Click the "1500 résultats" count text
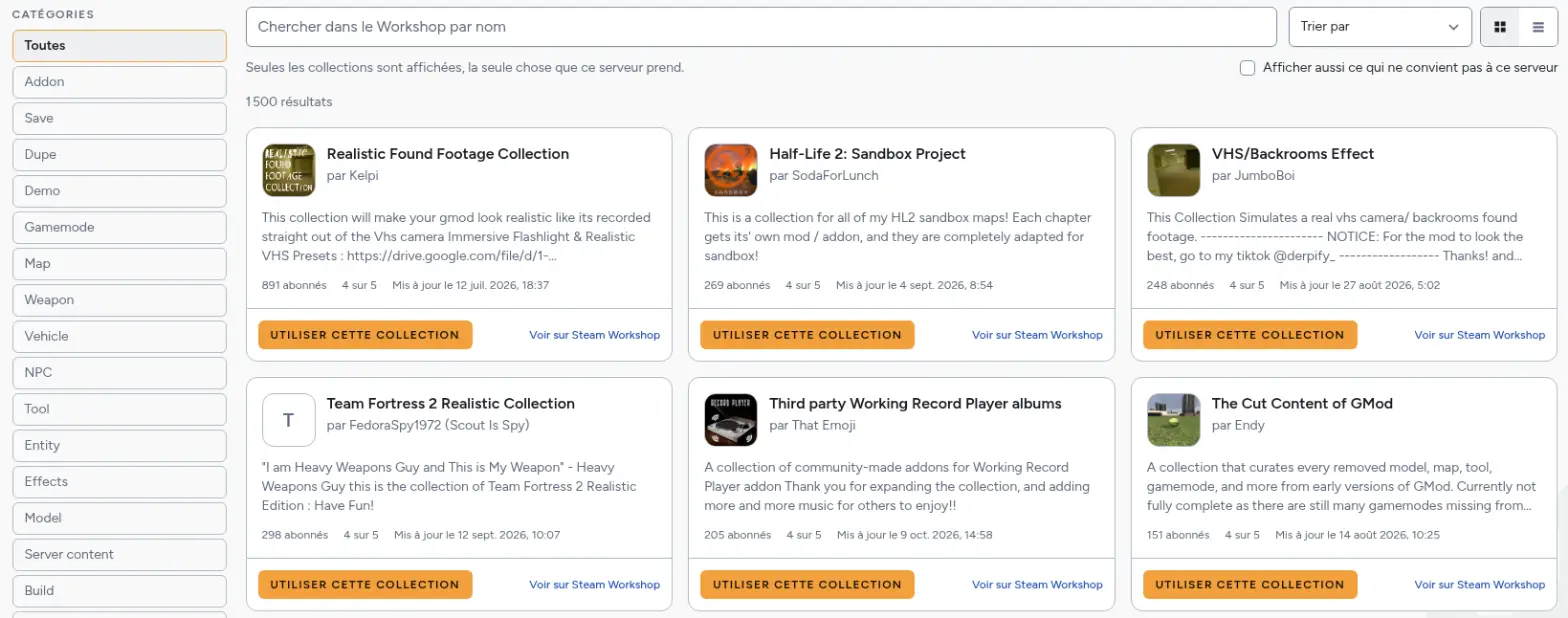Viewport: 1568px width, 618px height. point(289,102)
